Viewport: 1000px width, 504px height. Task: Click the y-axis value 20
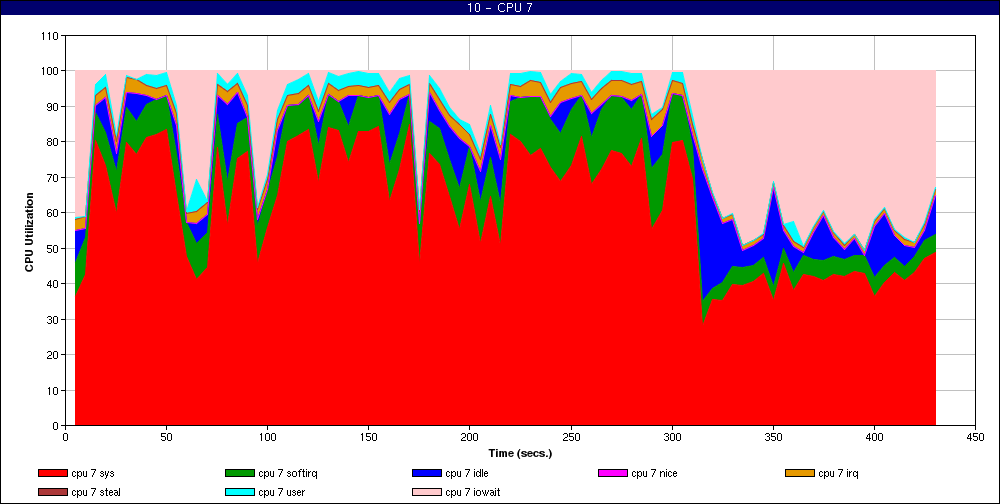(54, 355)
